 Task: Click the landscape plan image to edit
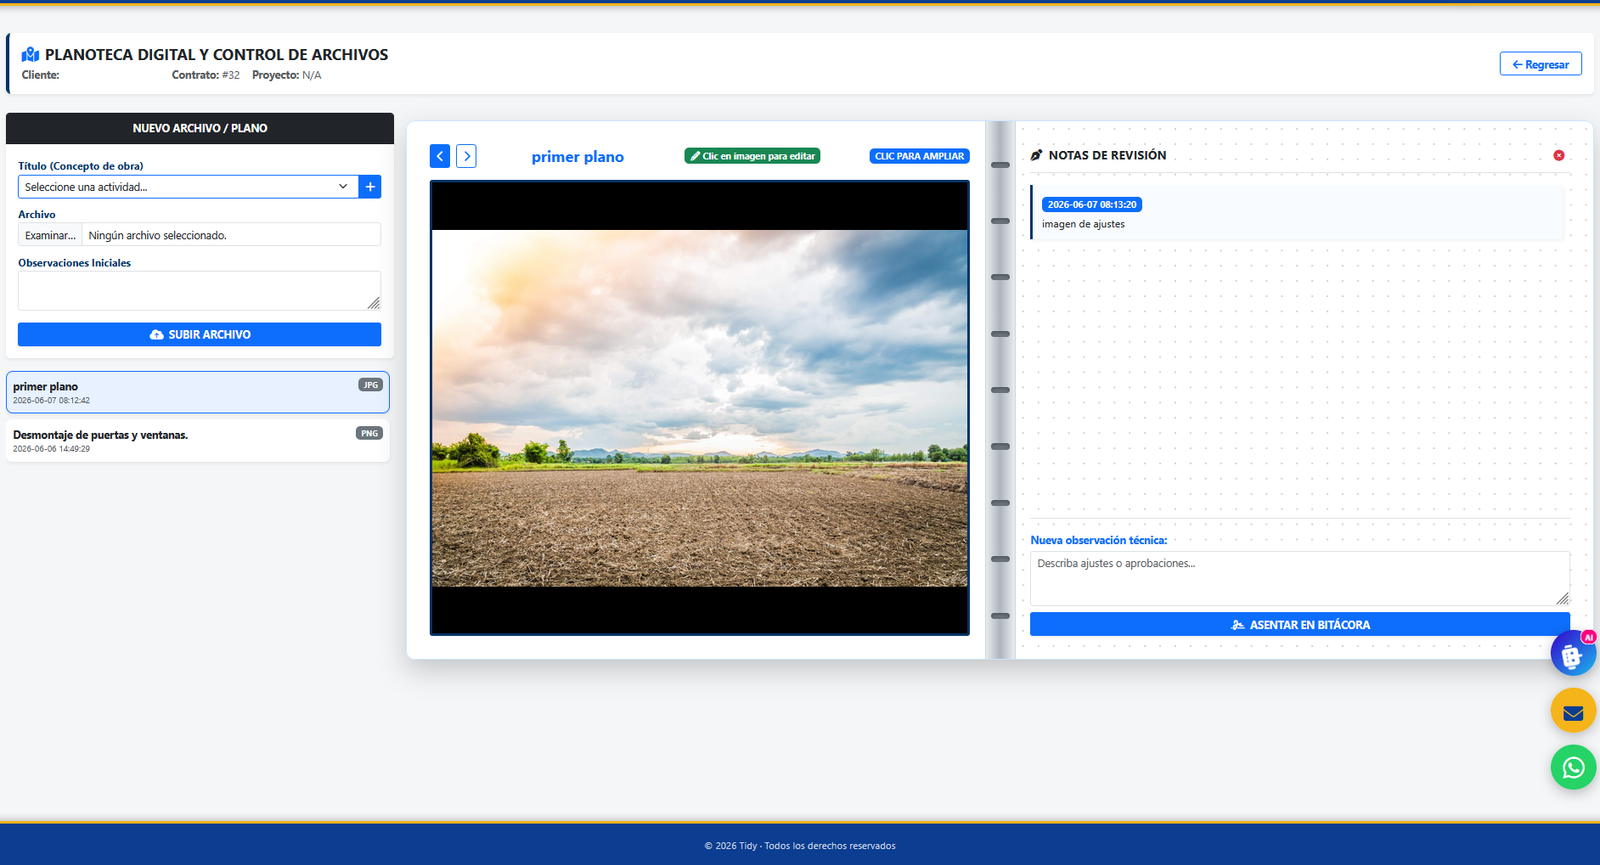tap(699, 408)
